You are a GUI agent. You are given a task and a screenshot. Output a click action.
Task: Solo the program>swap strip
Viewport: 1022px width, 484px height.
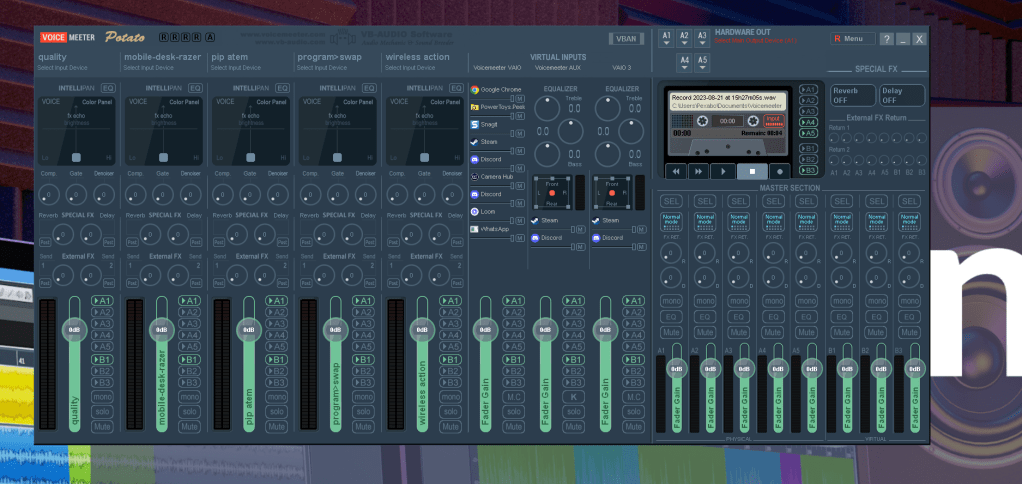click(363, 412)
